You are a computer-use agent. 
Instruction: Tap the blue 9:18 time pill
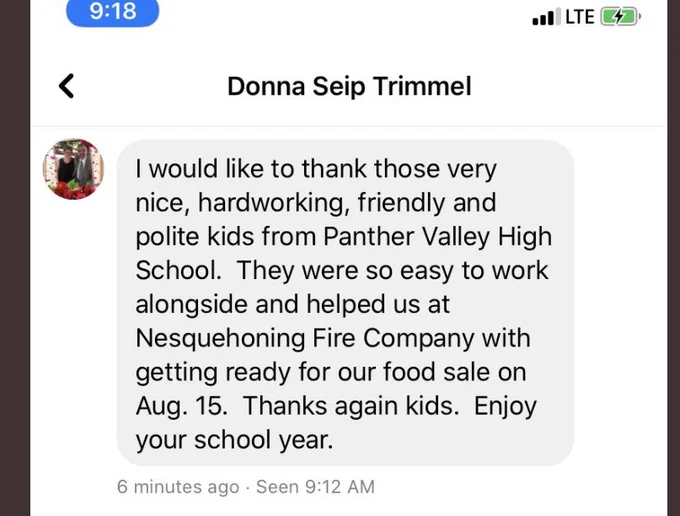(x=113, y=12)
